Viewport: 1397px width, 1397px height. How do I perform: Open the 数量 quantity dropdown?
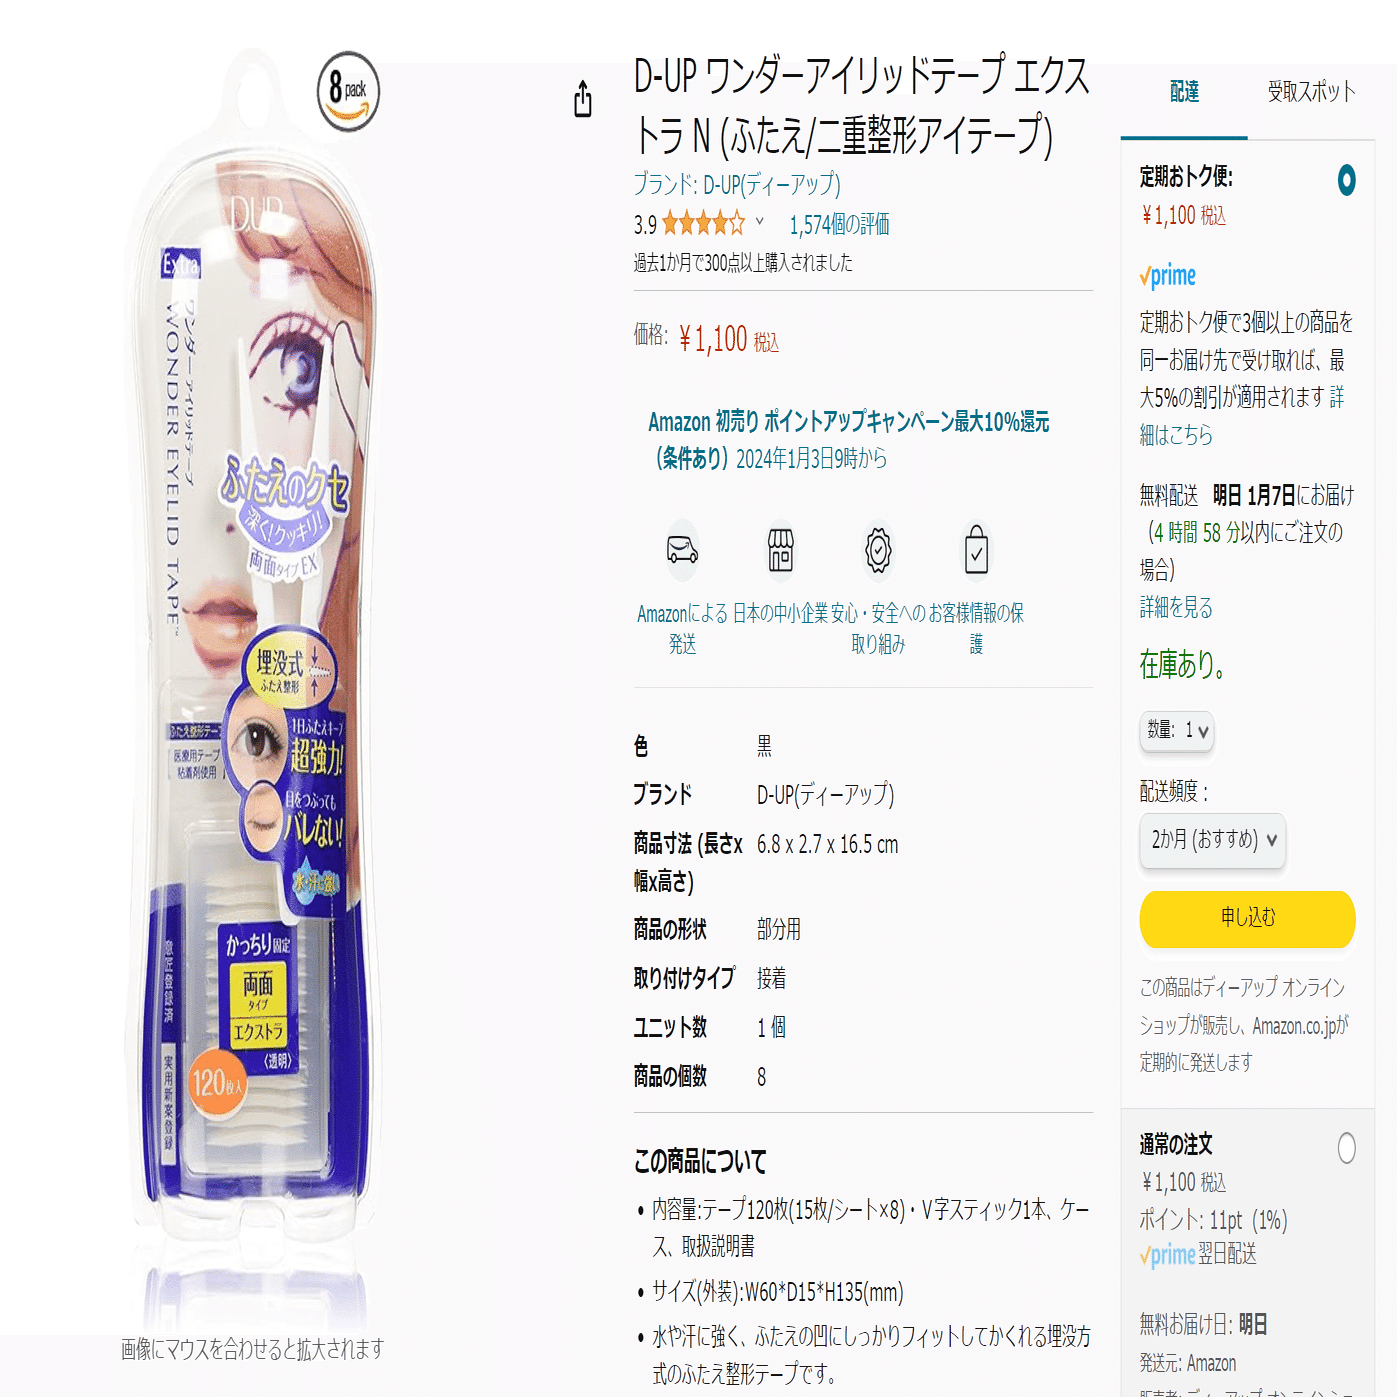[1177, 731]
